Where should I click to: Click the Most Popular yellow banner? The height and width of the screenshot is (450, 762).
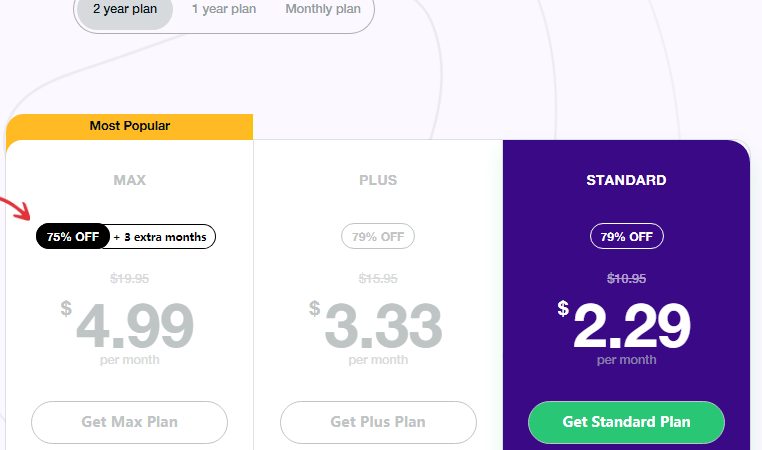pos(129,126)
